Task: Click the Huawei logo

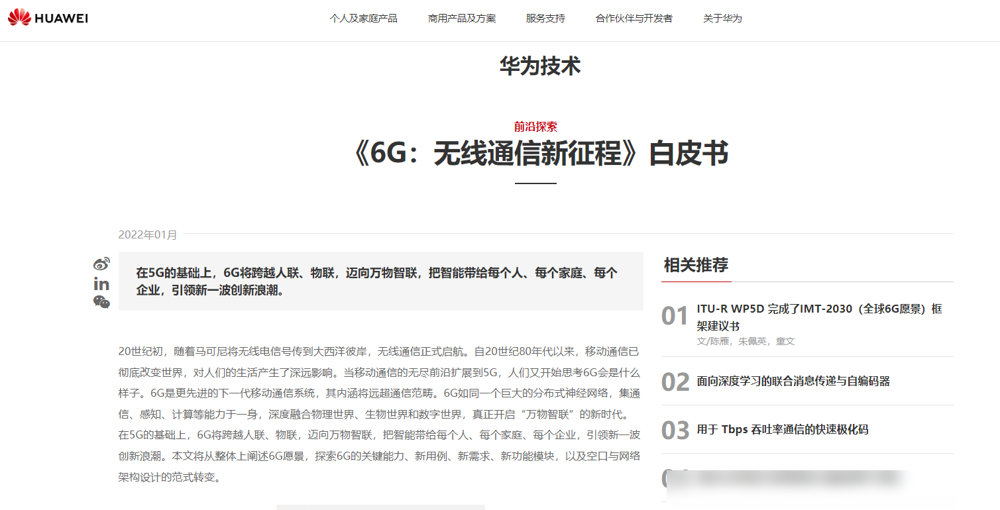Action: (48, 18)
